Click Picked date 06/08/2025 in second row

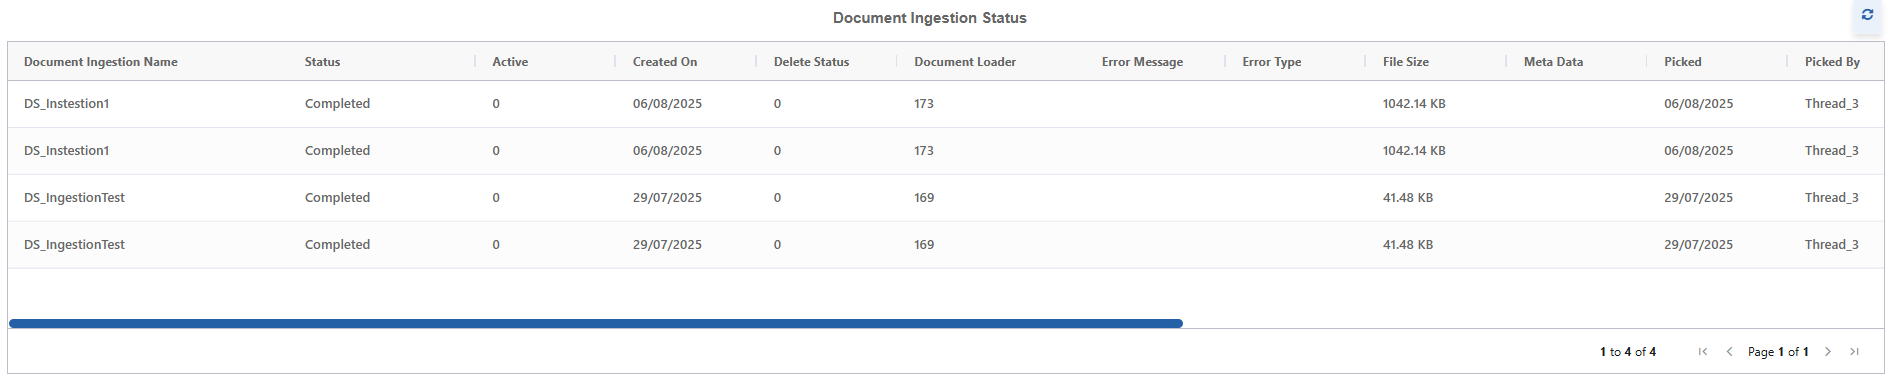(1699, 151)
